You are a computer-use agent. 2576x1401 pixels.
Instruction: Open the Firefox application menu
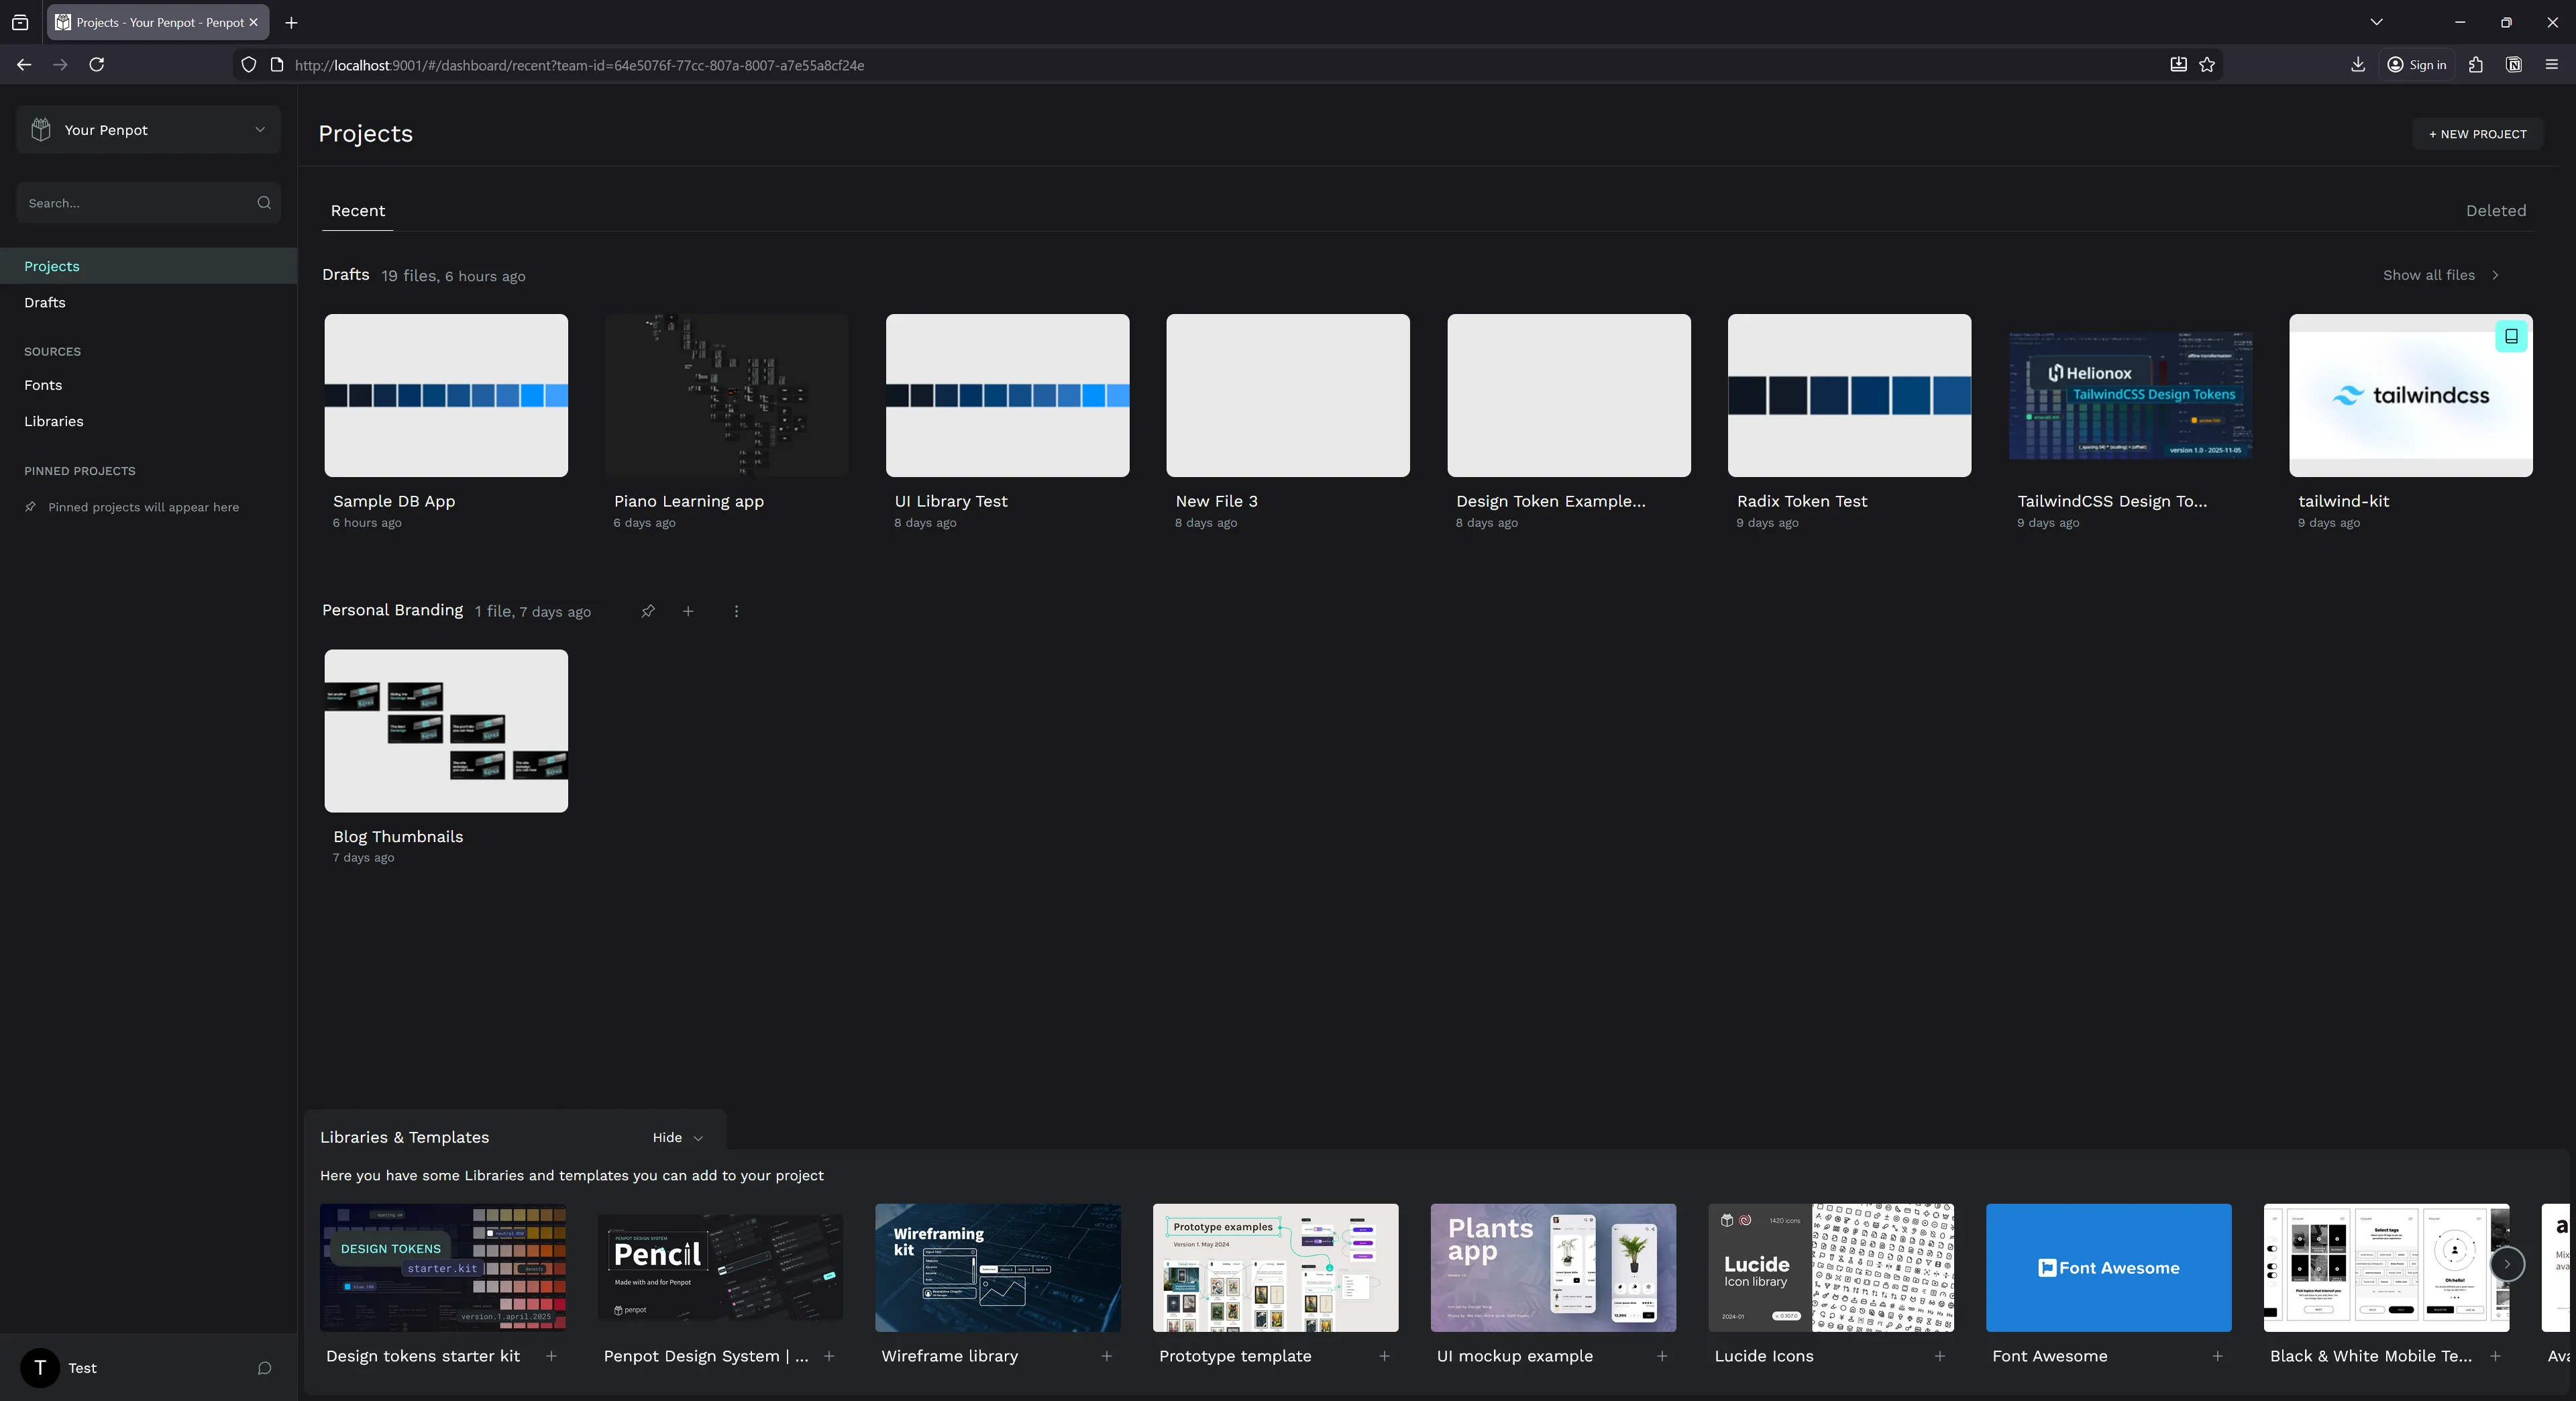(x=2551, y=64)
